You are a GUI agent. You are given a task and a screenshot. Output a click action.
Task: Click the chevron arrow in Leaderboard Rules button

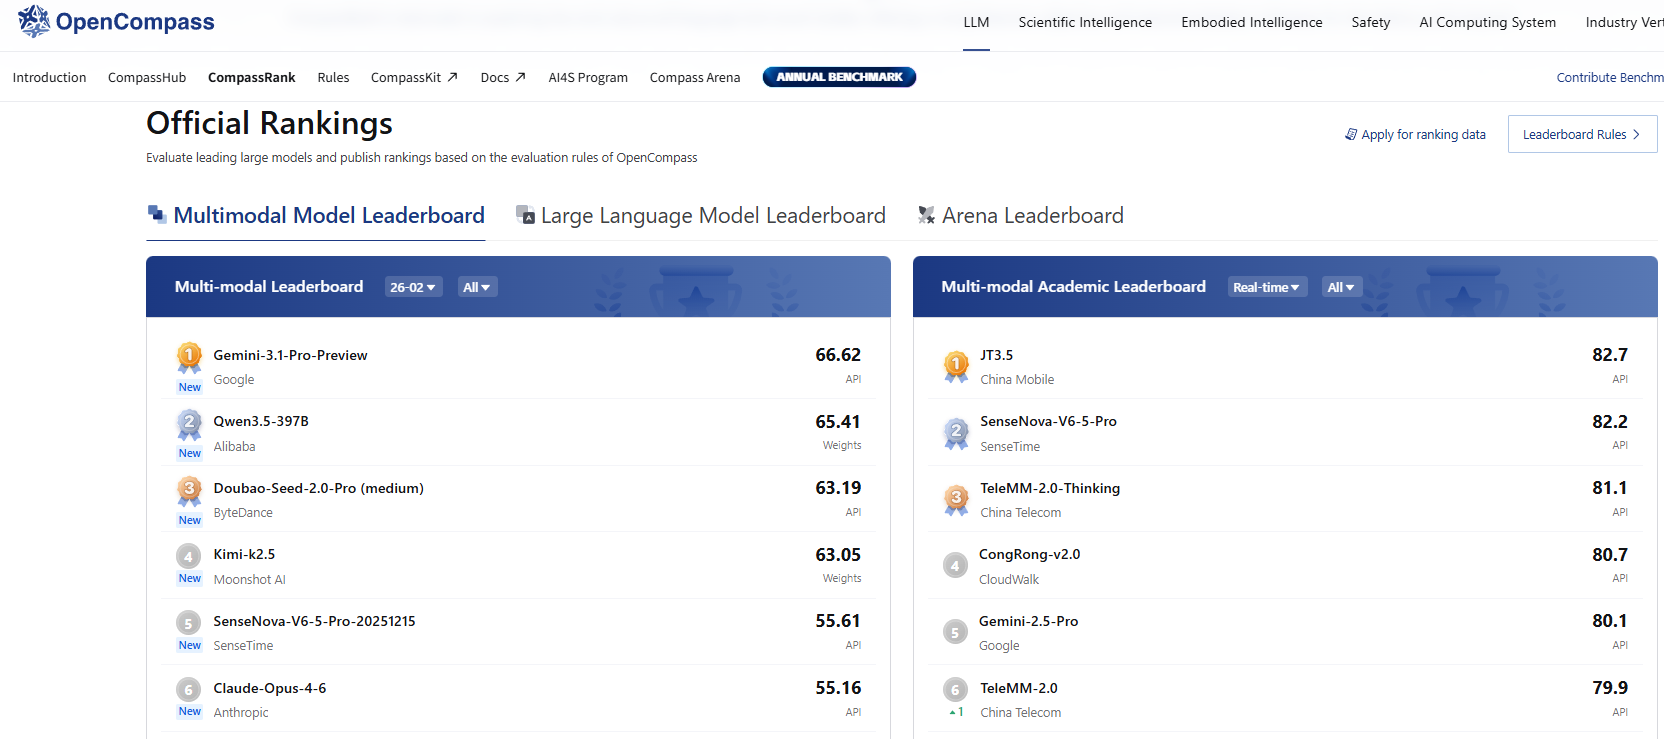(x=1636, y=134)
